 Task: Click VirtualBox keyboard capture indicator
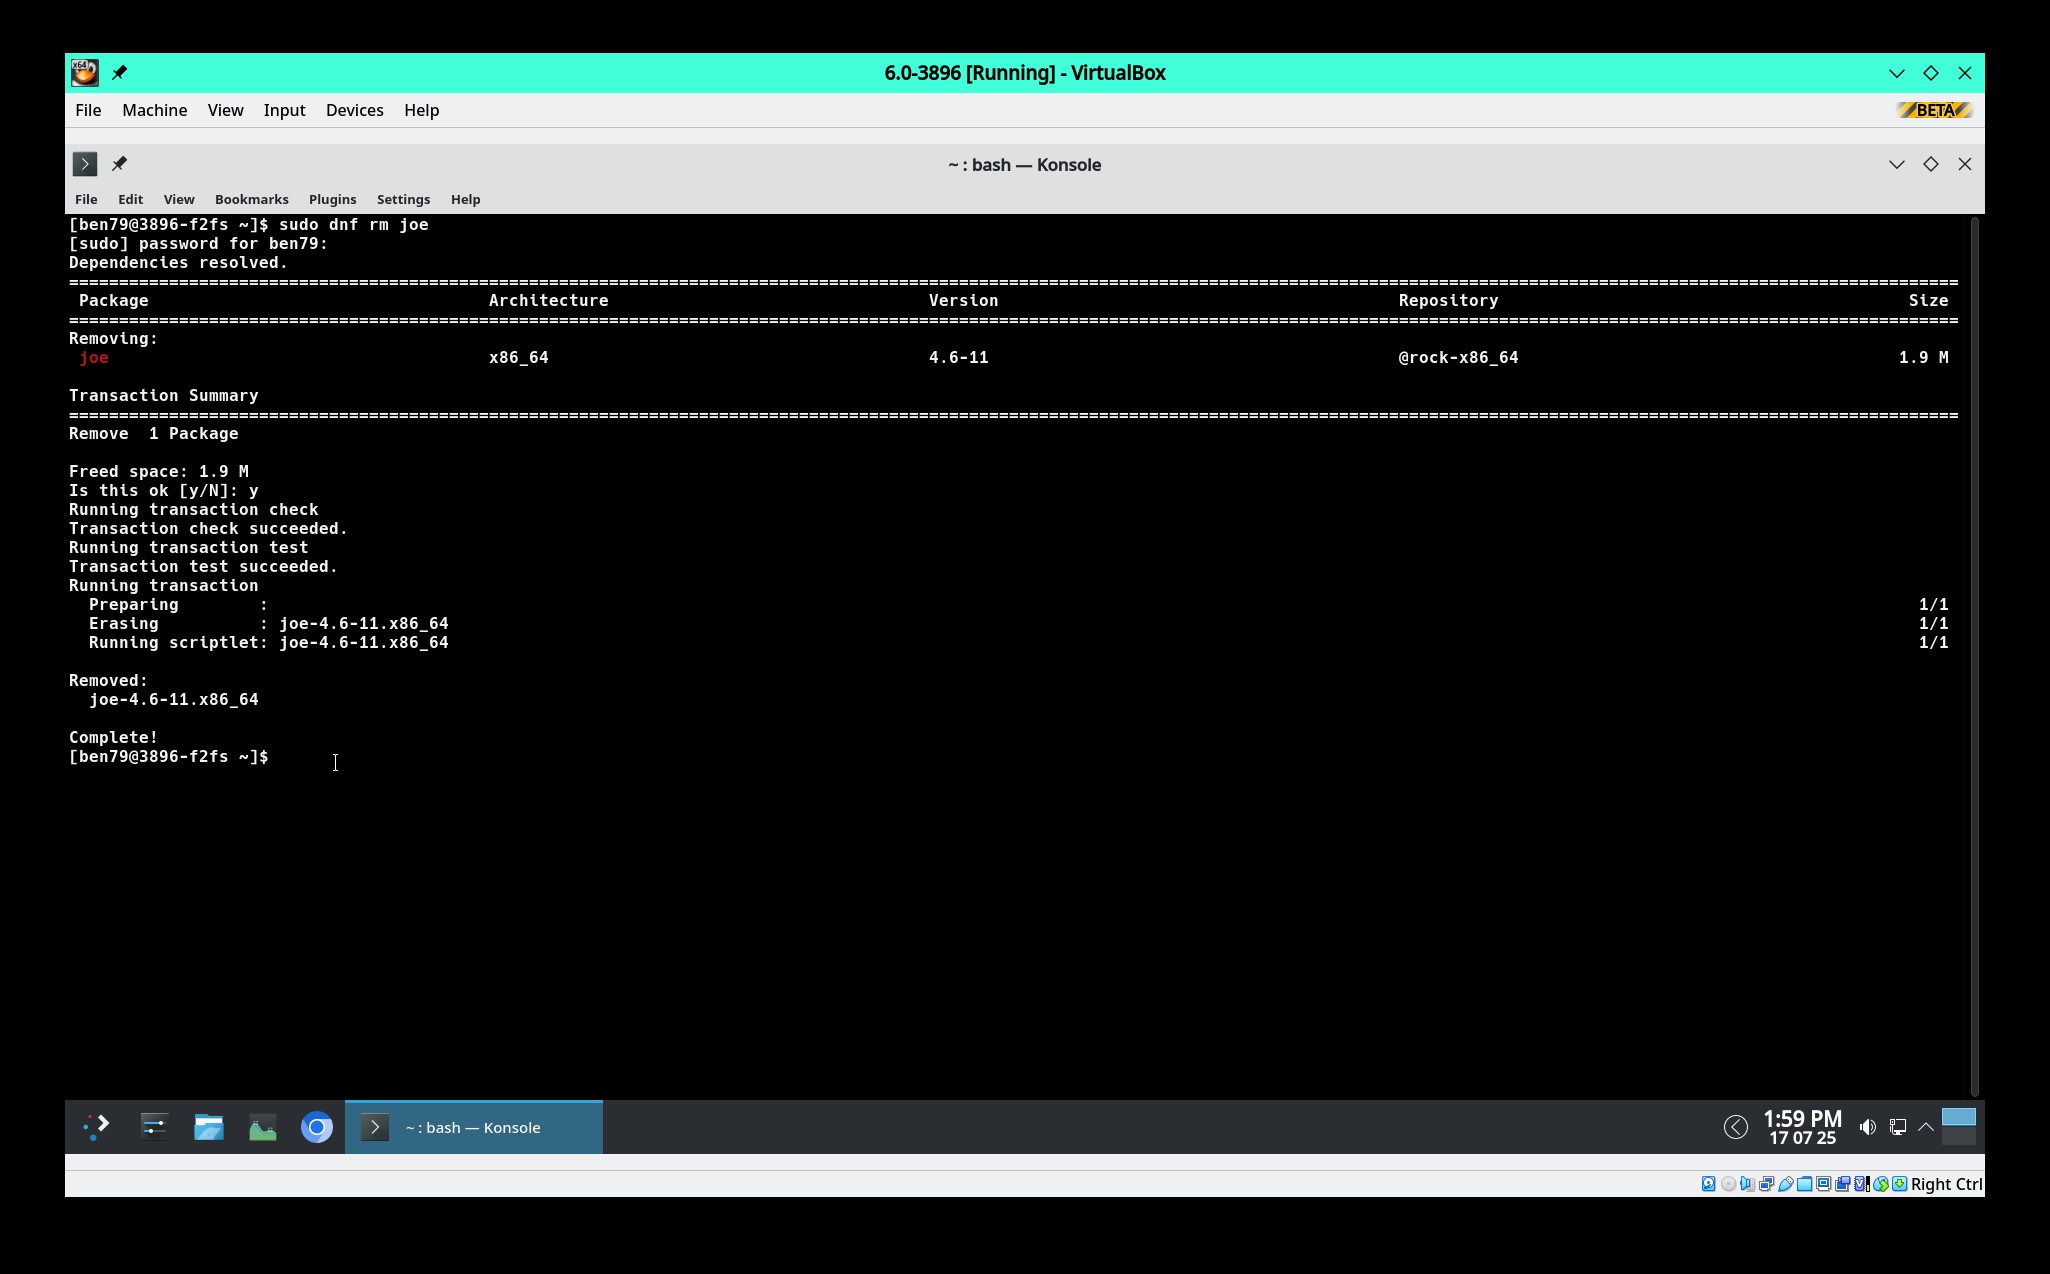pos(1899,1184)
